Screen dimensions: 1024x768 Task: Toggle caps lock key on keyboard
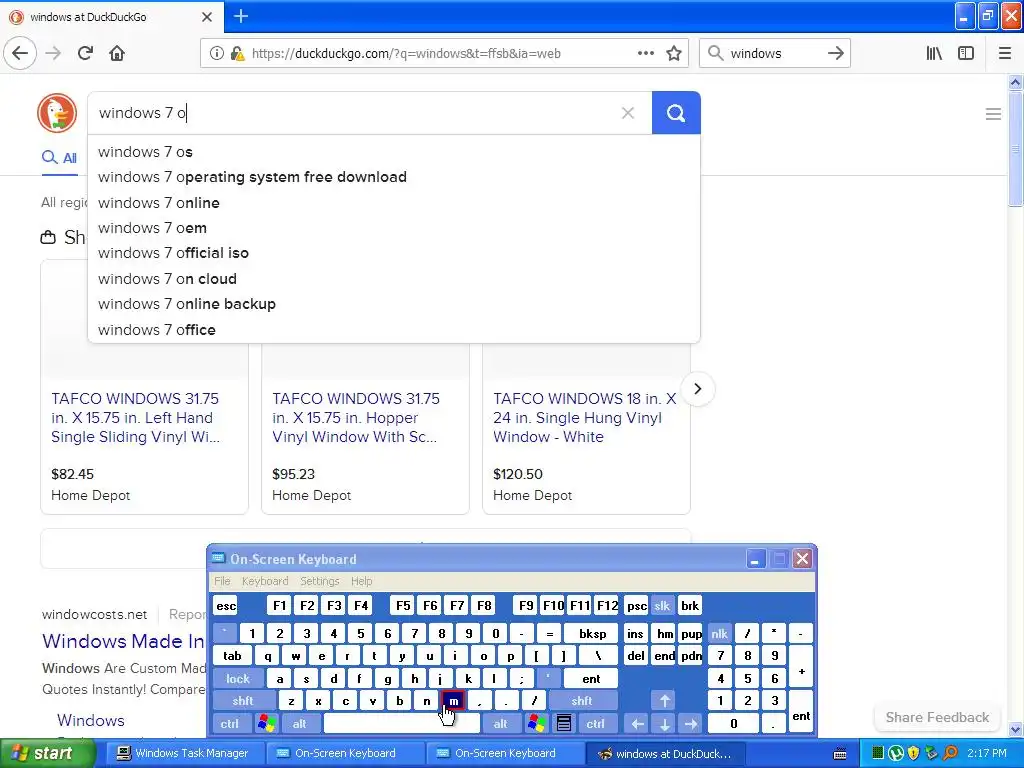[238, 679]
